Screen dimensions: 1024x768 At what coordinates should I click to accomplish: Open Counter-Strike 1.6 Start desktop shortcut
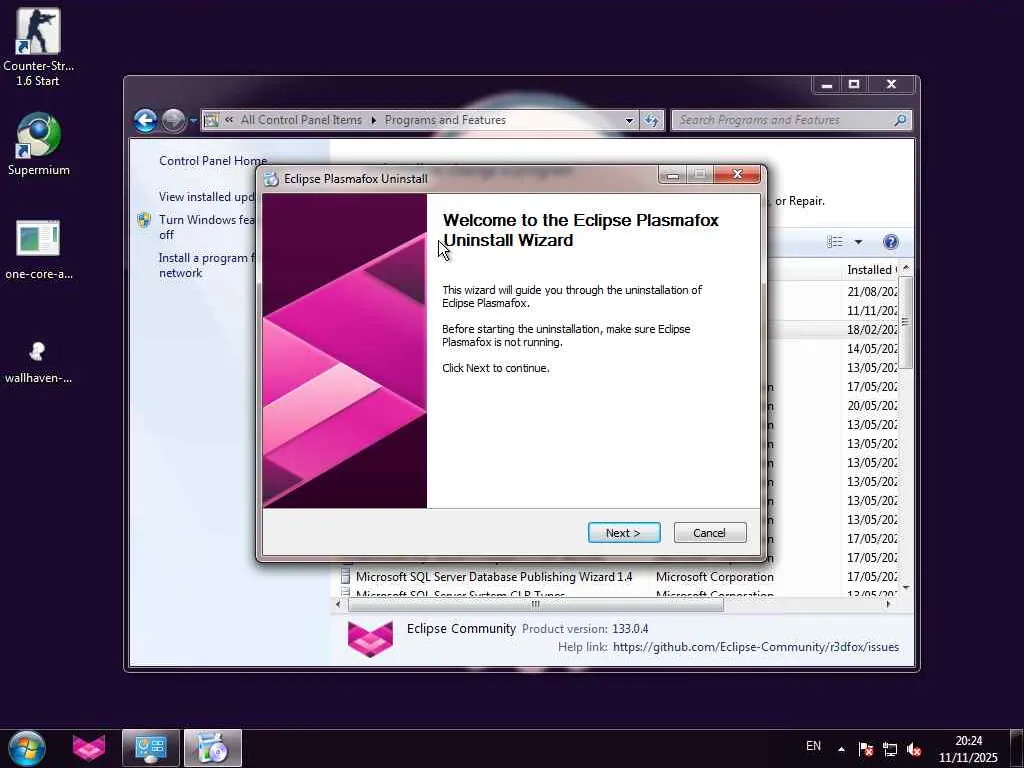38,48
